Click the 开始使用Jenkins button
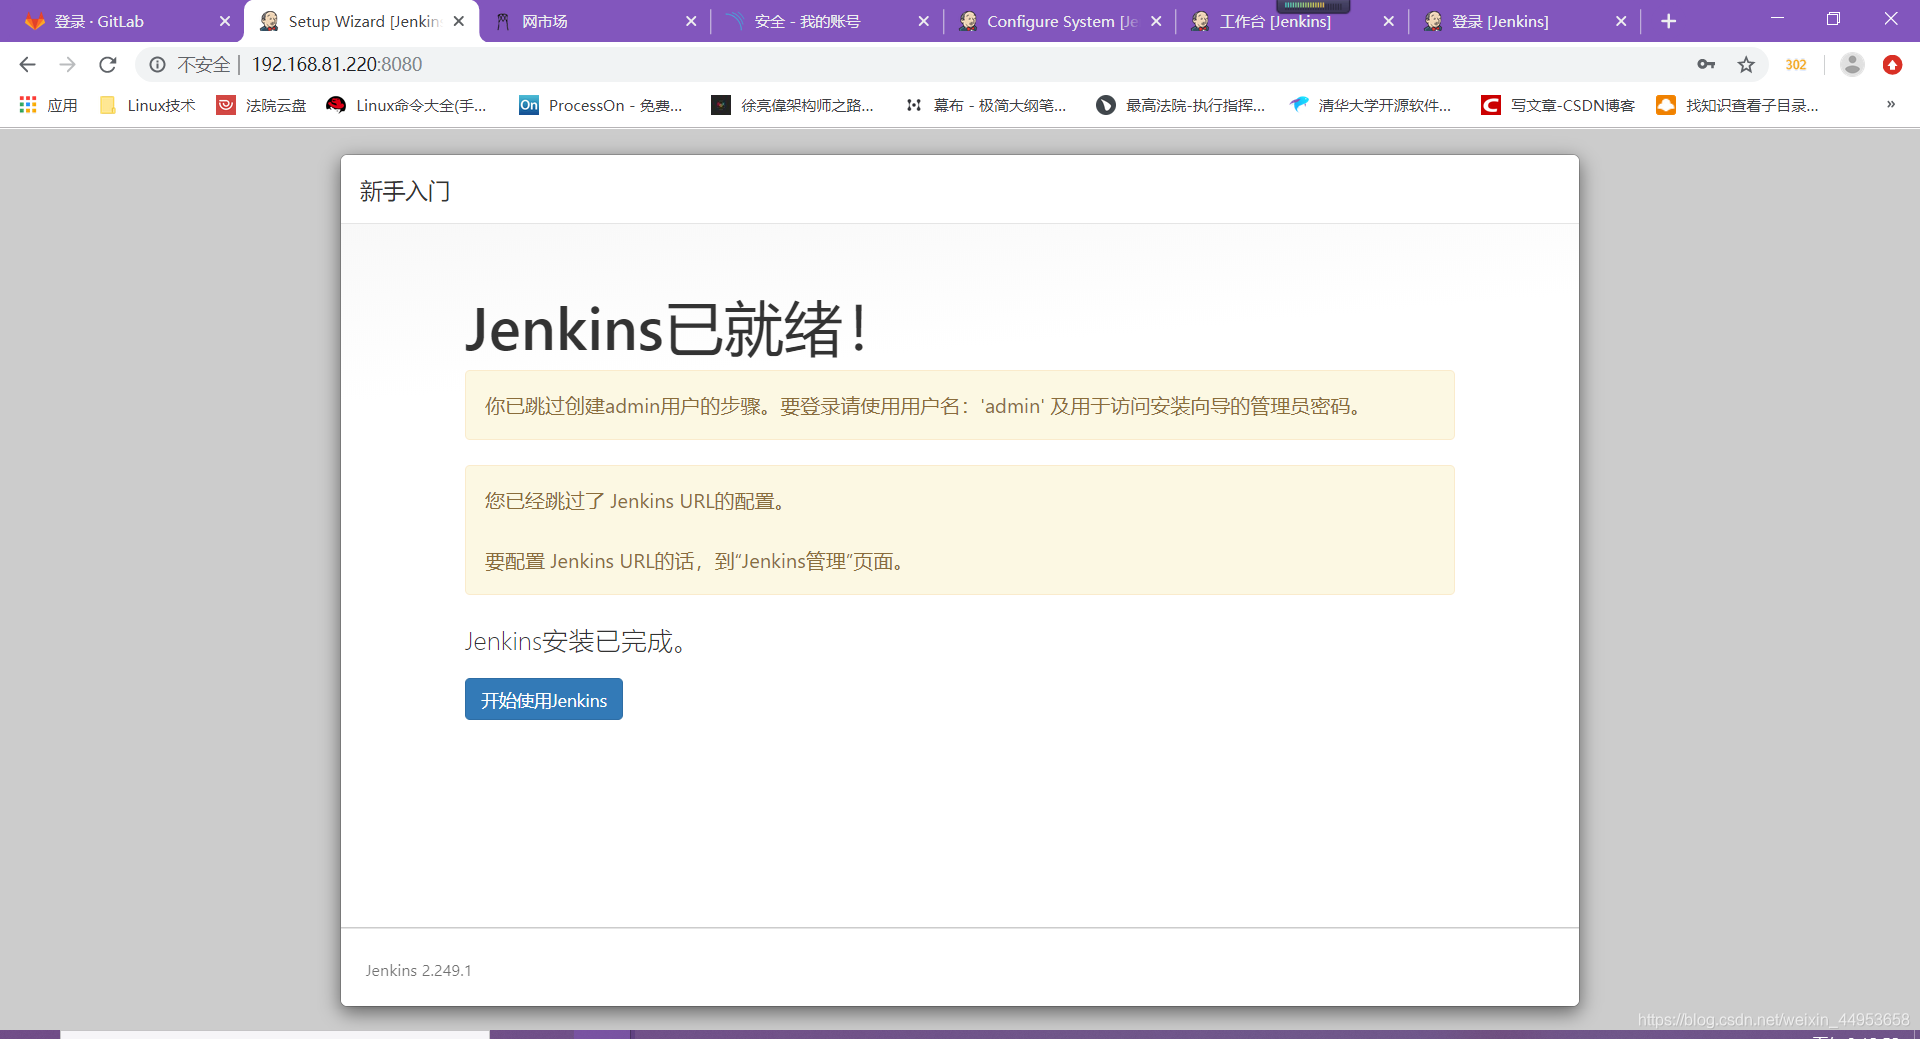1920x1039 pixels. (x=543, y=699)
